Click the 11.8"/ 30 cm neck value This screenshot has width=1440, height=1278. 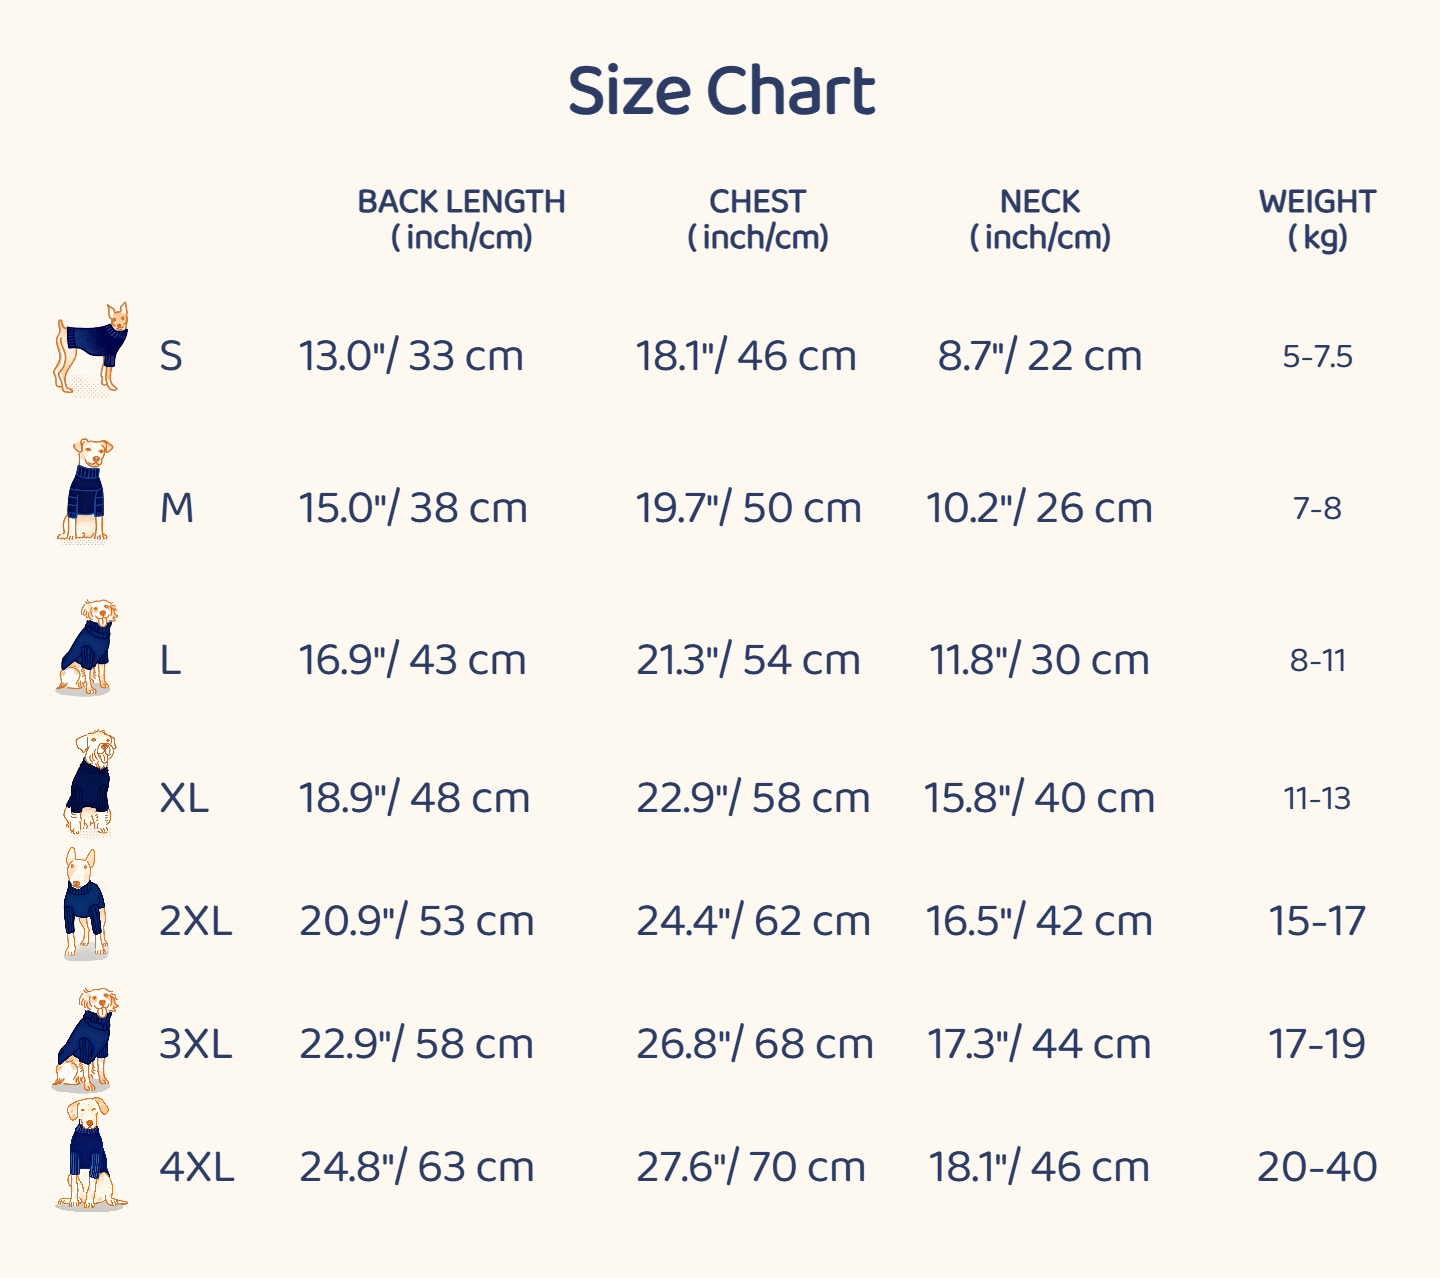(x=1039, y=660)
